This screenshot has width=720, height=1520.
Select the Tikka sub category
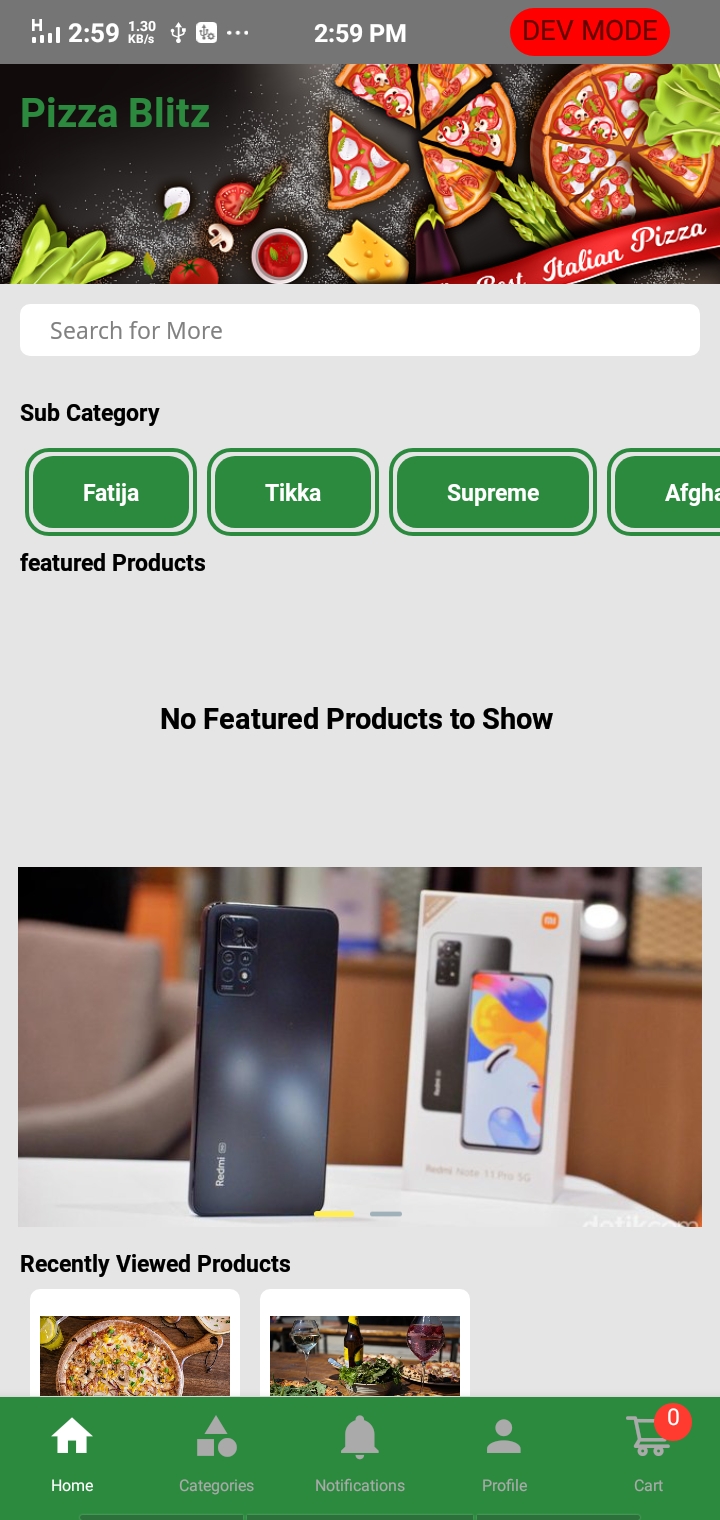[x=293, y=492]
